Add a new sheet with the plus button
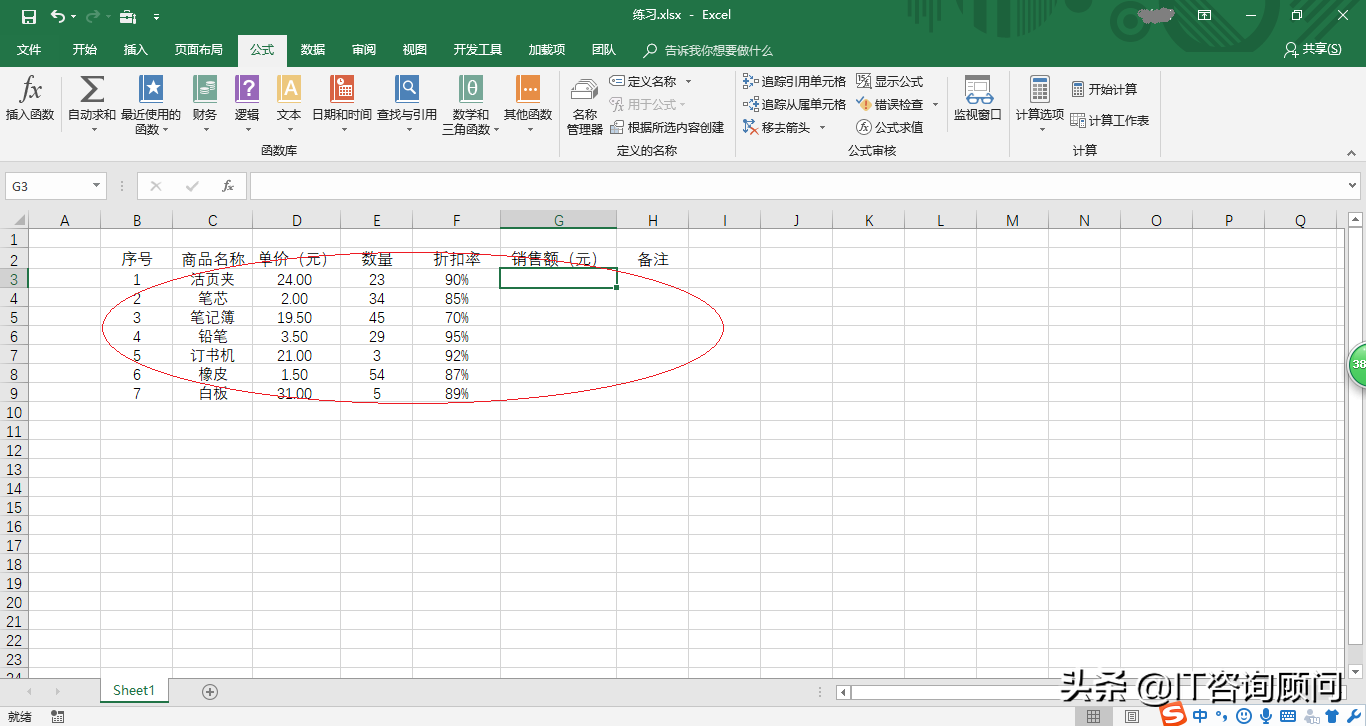This screenshot has height=726, width=1366. pos(210,691)
